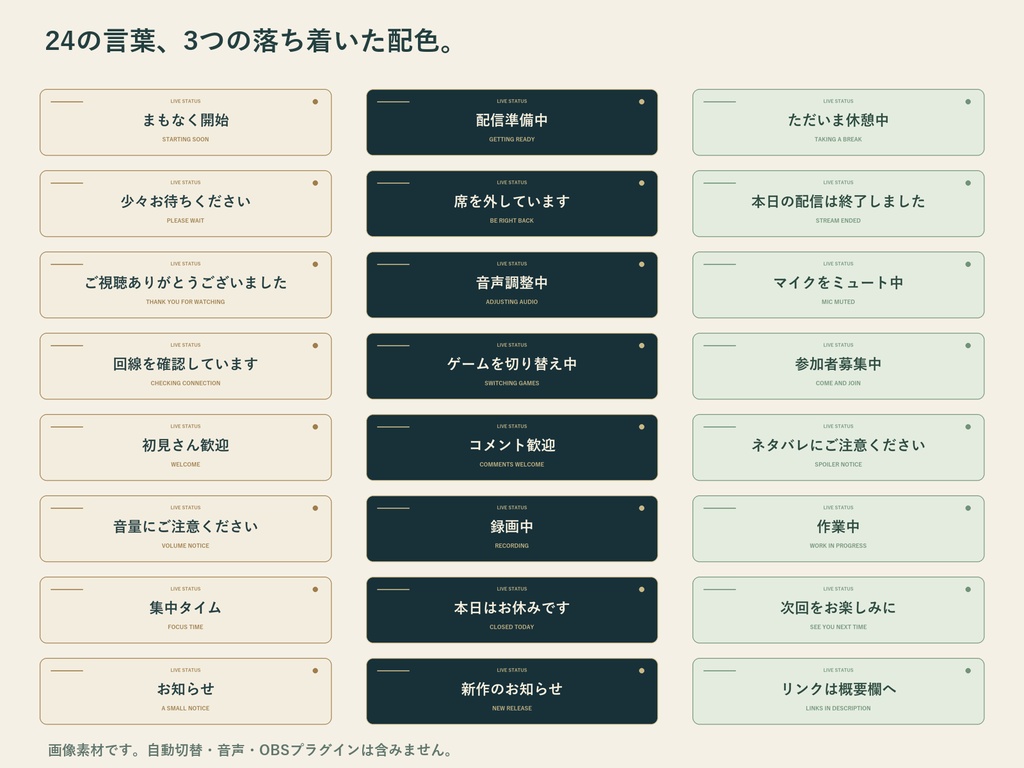The width and height of the screenshot is (1024, 768).
Task: Click the status dot on コメント歓迎 card
Action: pyautogui.click(x=641, y=427)
